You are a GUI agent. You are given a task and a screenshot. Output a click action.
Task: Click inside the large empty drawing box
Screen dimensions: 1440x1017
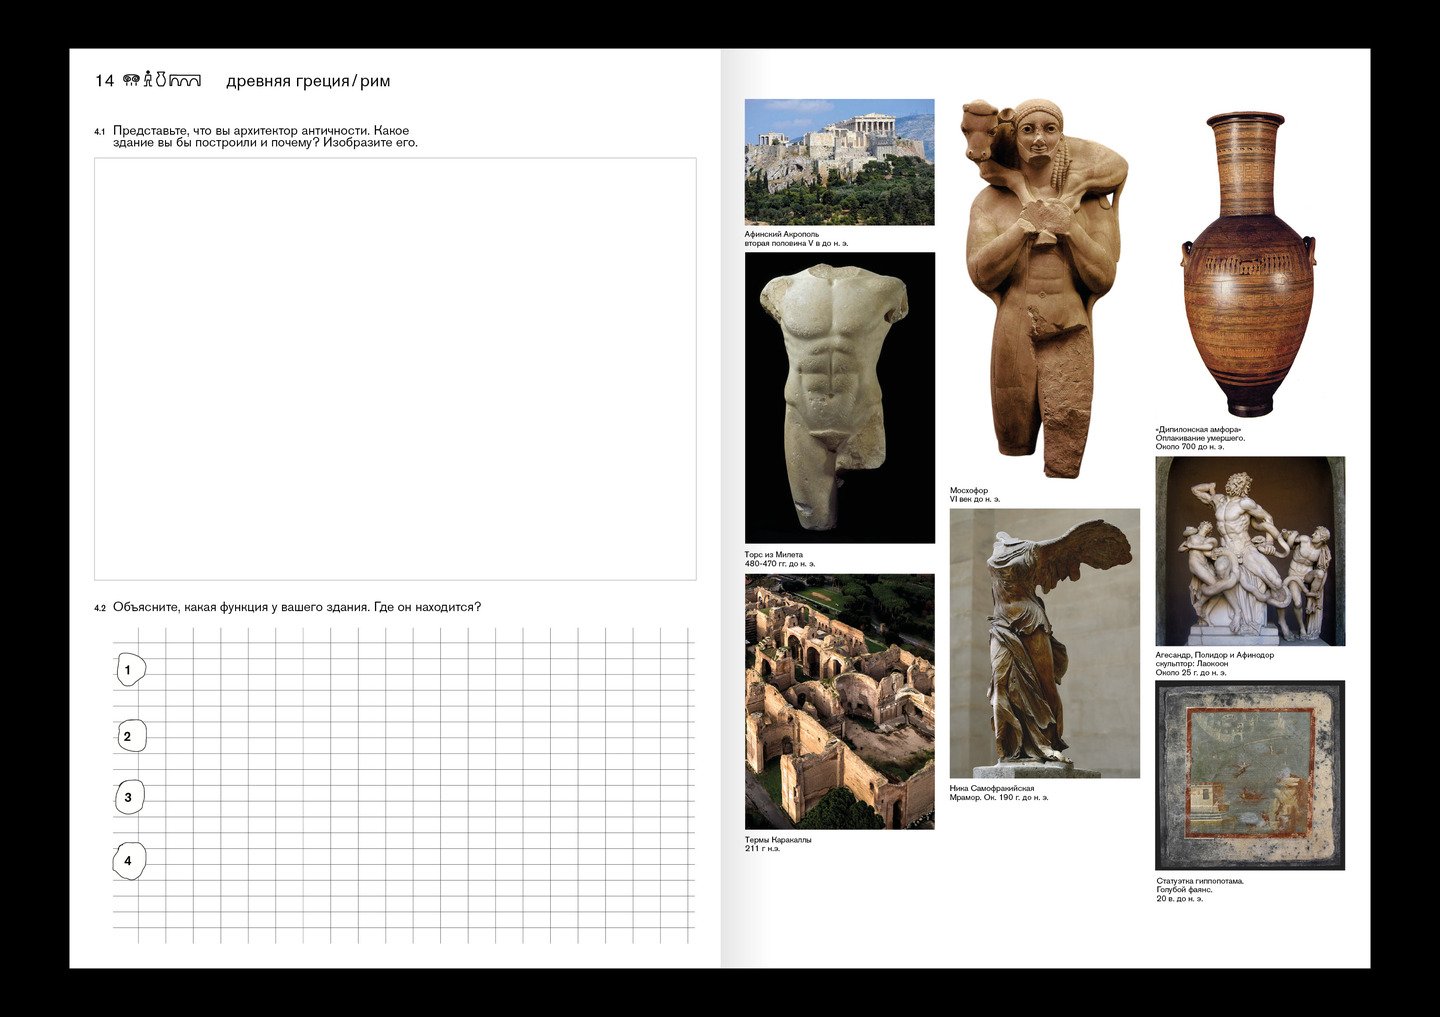click(x=395, y=368)
